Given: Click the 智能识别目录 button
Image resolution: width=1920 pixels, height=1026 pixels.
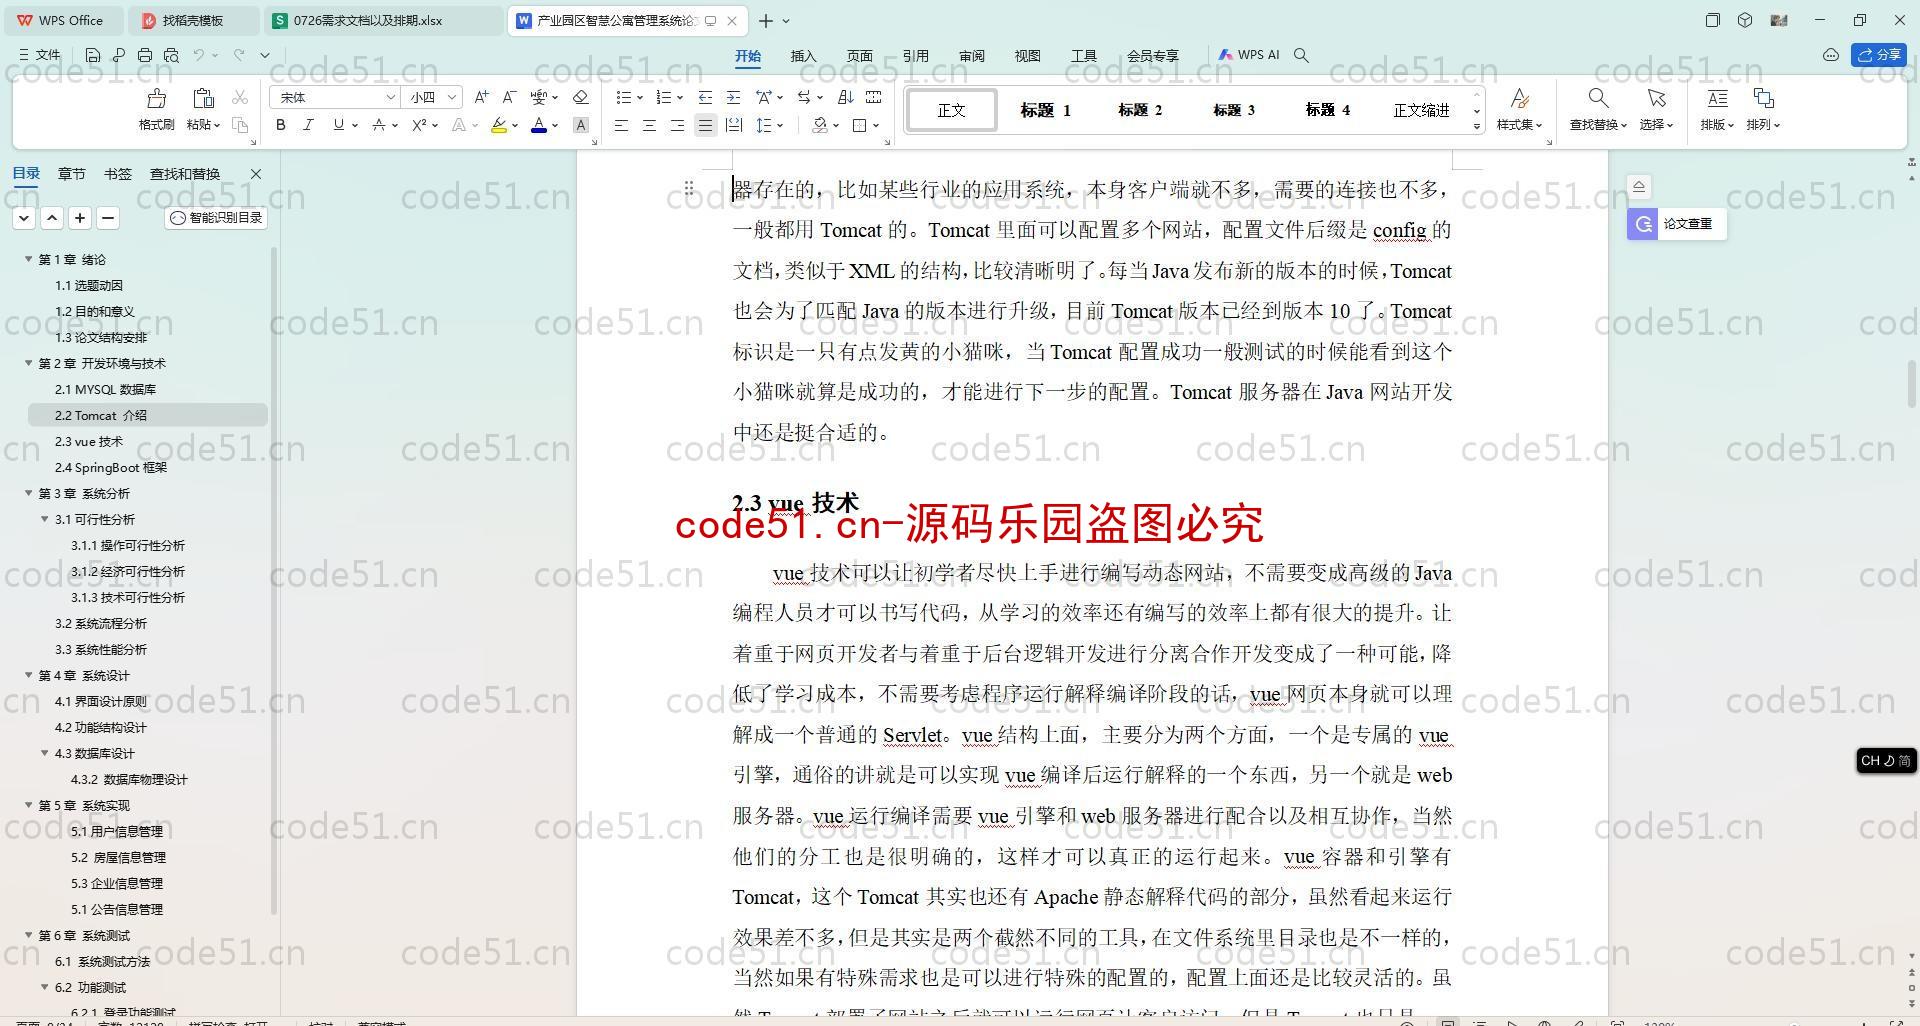Looking at the screenshot, I should click(216, 217).
